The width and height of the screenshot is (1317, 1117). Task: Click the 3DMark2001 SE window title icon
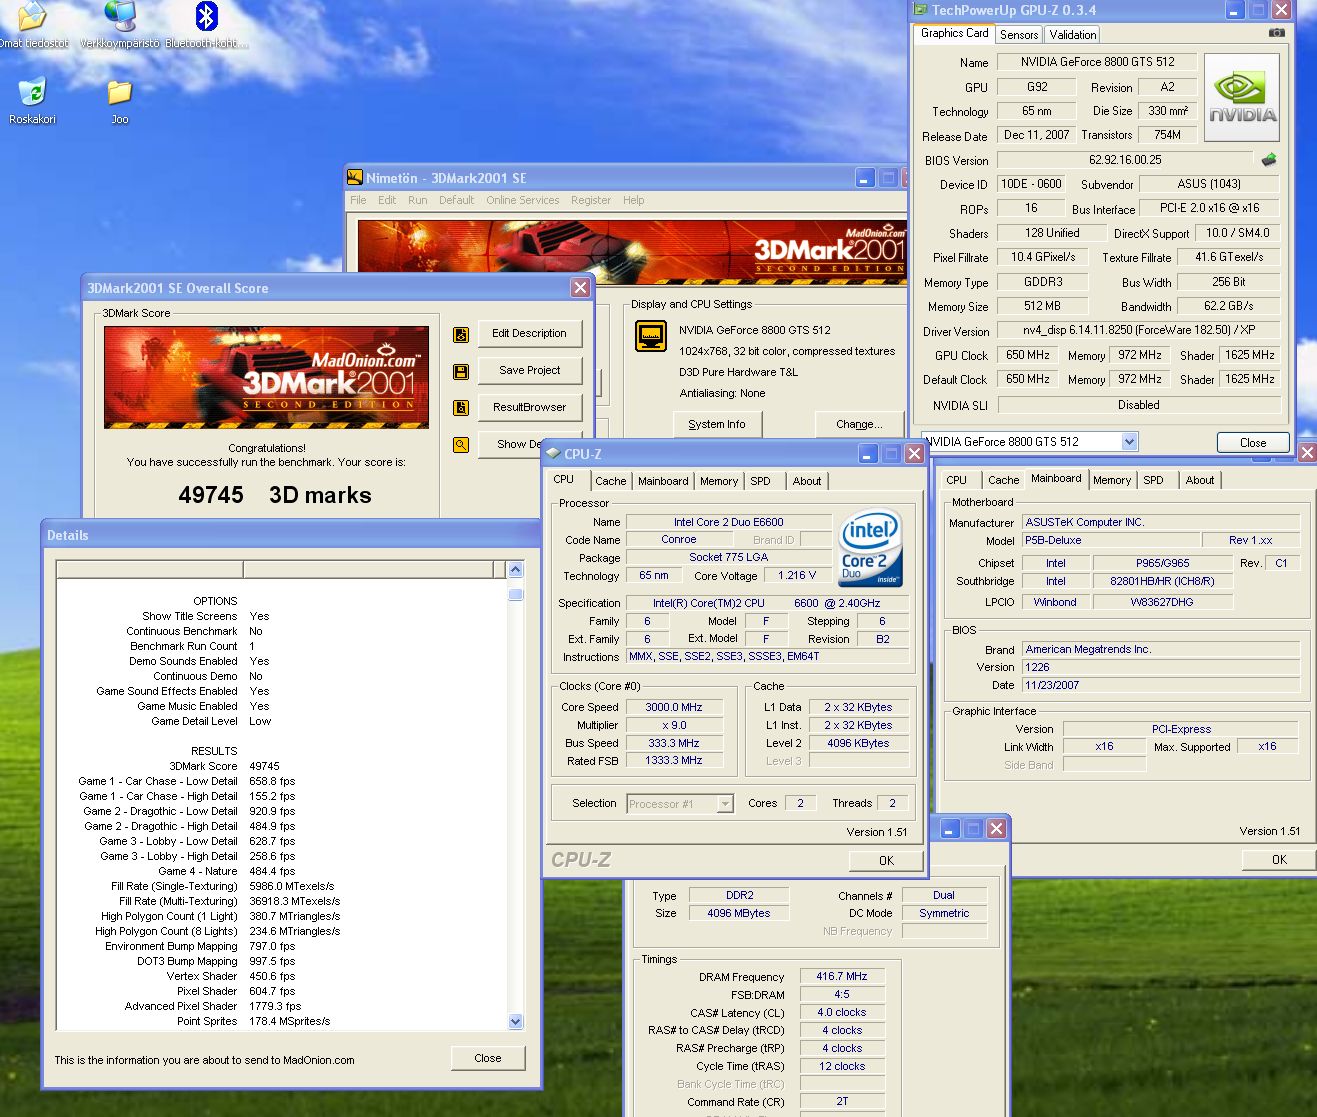pyautogui.click(x=354, y=177)
